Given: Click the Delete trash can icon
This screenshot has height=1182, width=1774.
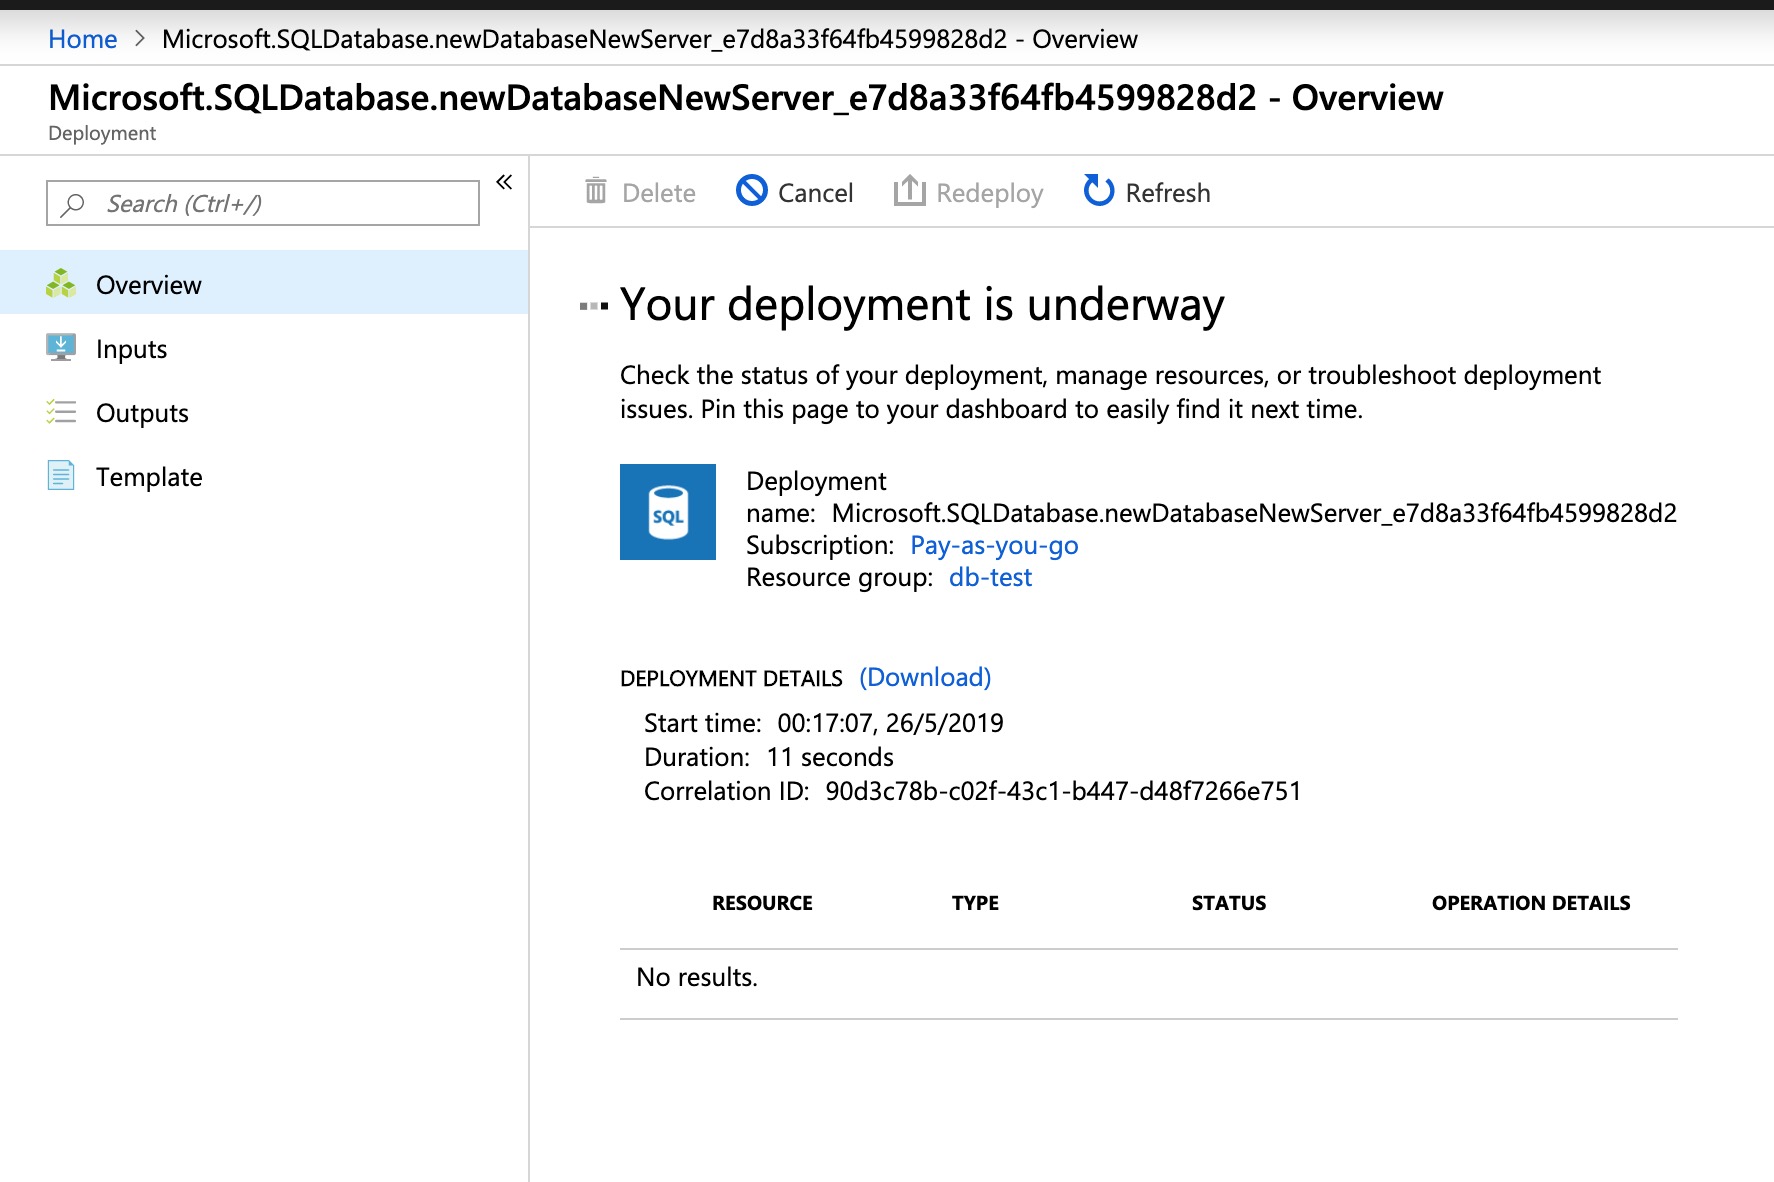Looking at the screenshot, I should click(596, 191).
